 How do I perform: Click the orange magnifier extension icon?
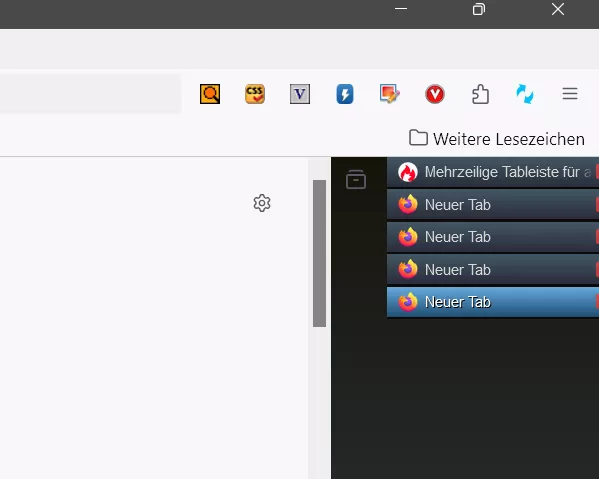point(210,94)
